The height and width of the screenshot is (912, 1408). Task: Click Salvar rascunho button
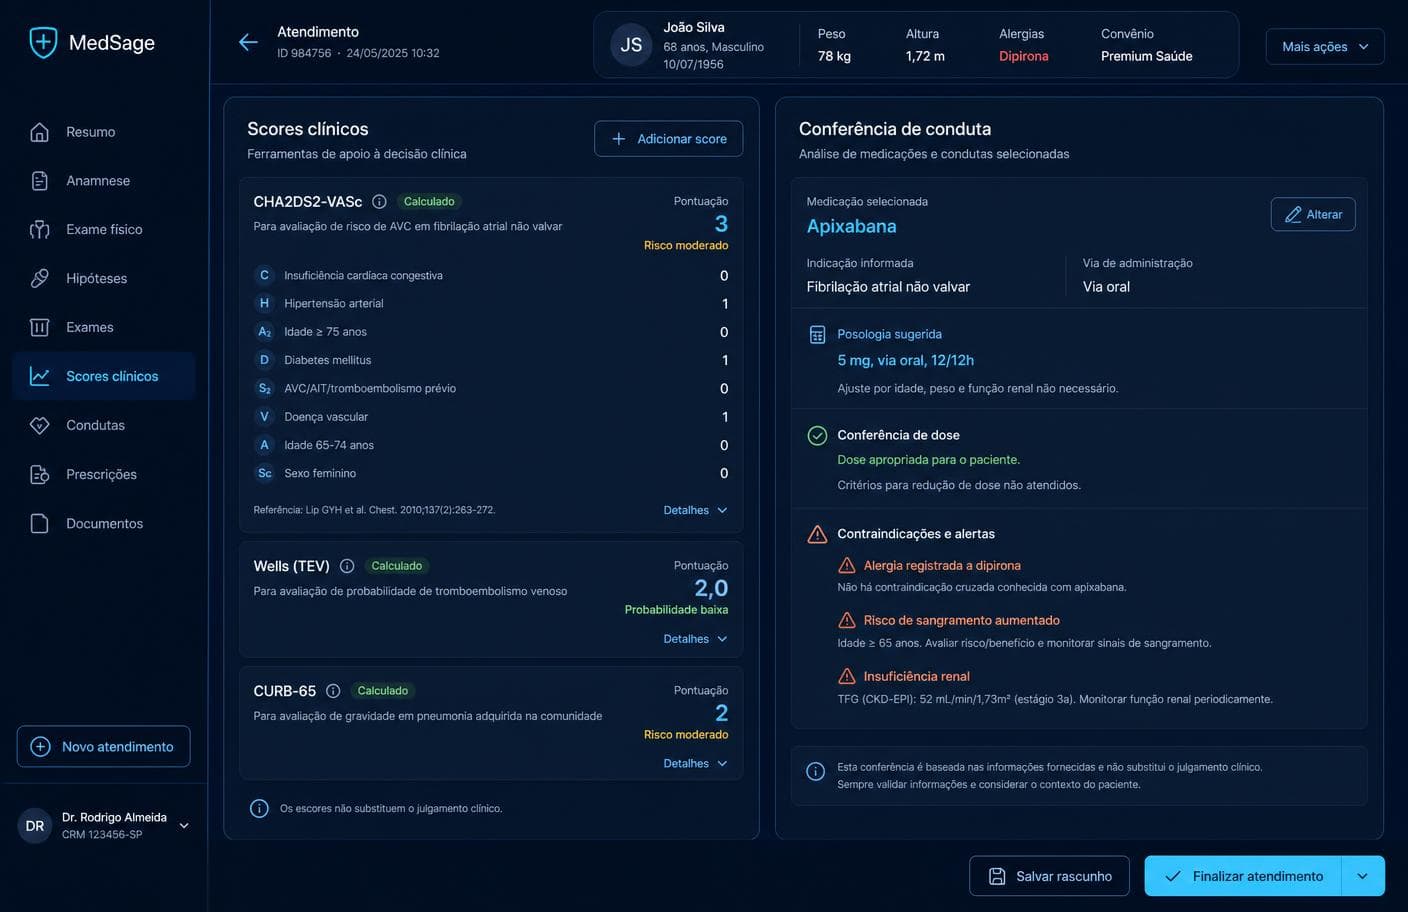click(x=1049, y=876)
